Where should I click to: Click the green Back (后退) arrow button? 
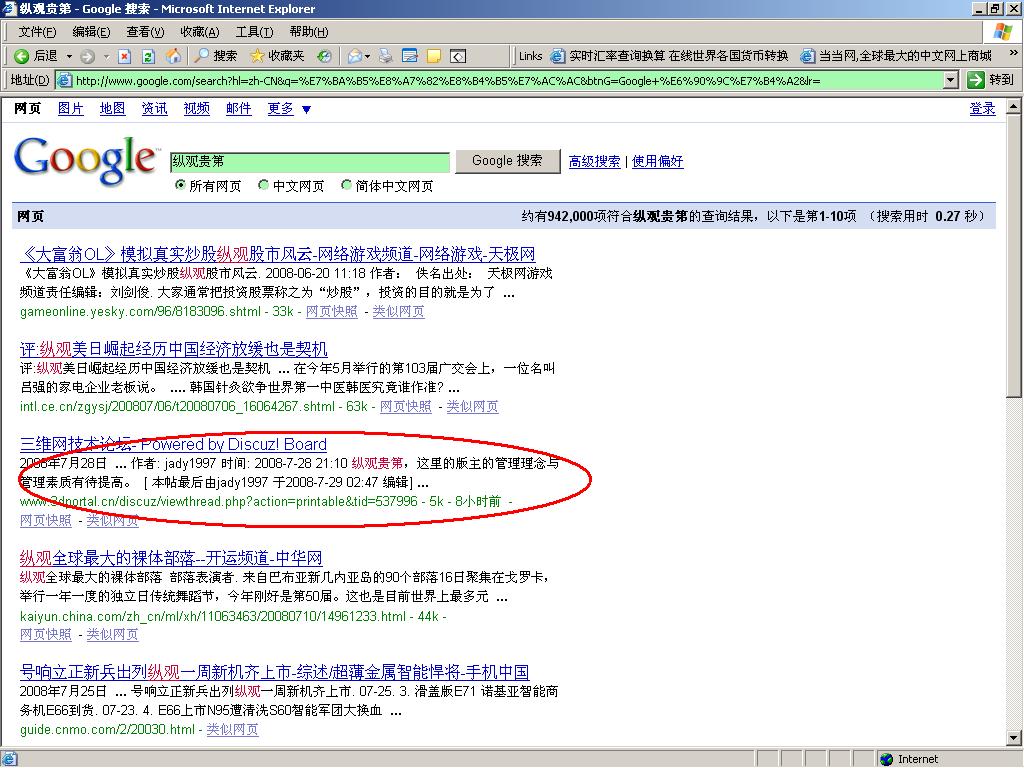coord(22,56)
